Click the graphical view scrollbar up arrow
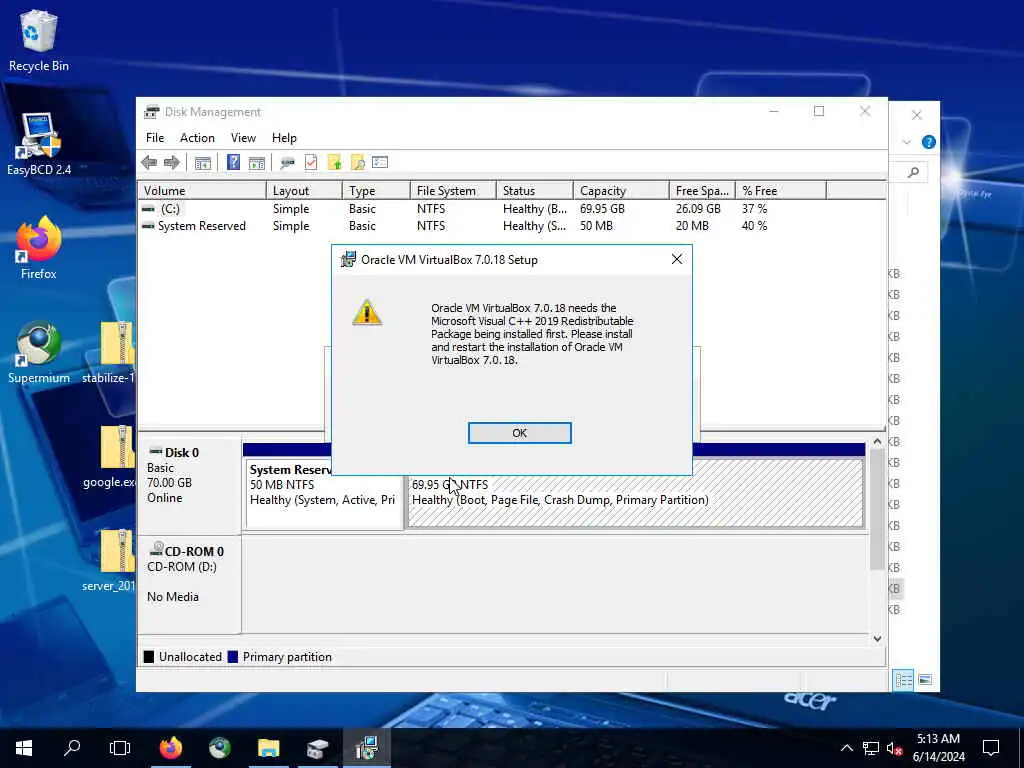The width and height of the screenshot is (1024, 768). coord(877,442)
